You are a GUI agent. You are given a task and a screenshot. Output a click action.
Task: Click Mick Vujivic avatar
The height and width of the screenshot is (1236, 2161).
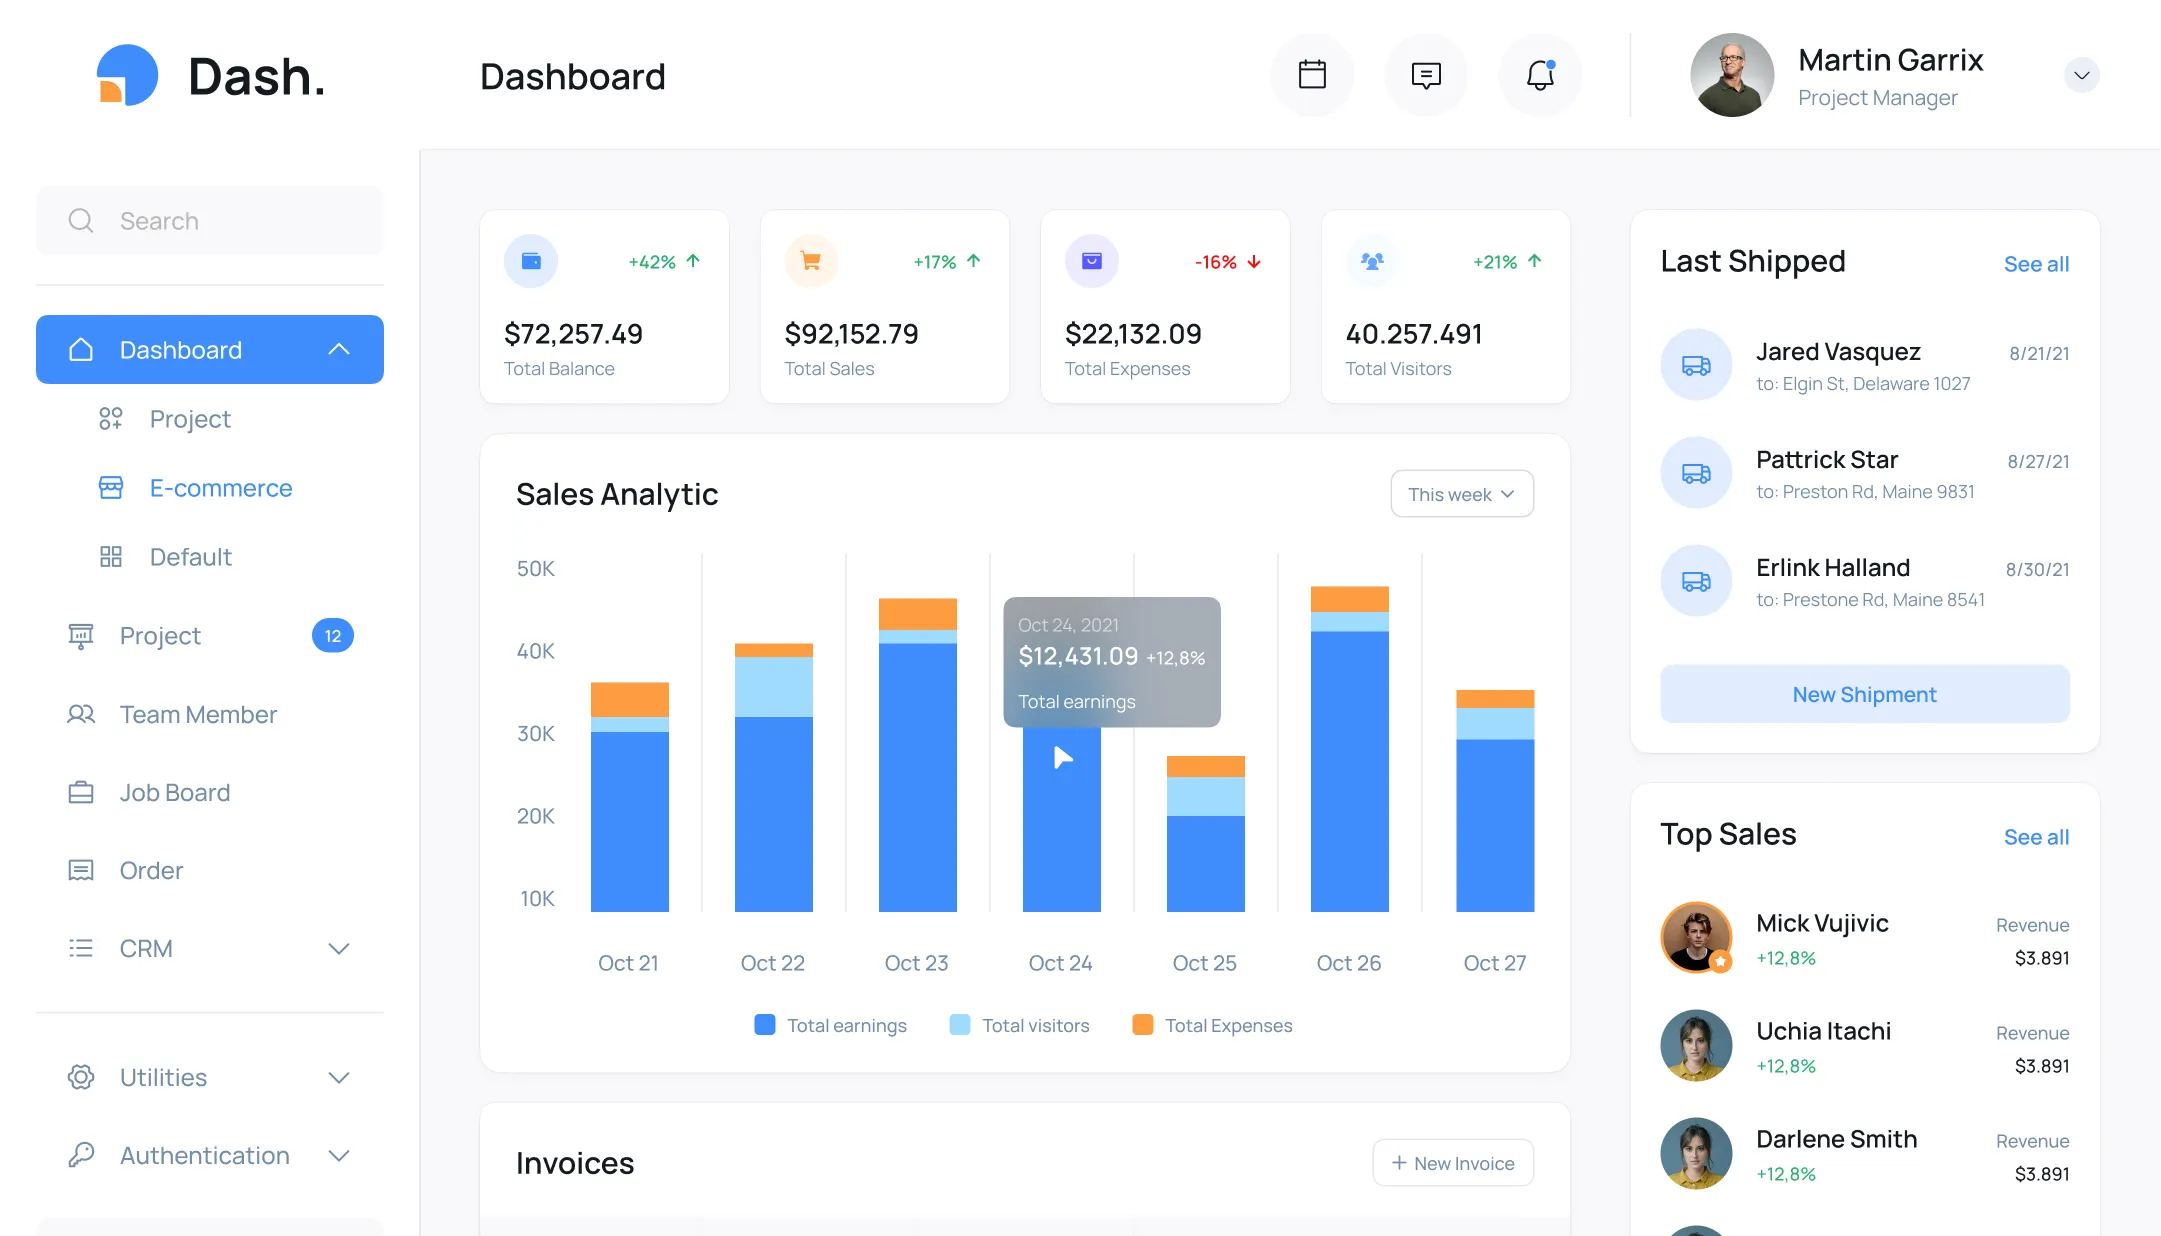click(x=1696, y=937)
